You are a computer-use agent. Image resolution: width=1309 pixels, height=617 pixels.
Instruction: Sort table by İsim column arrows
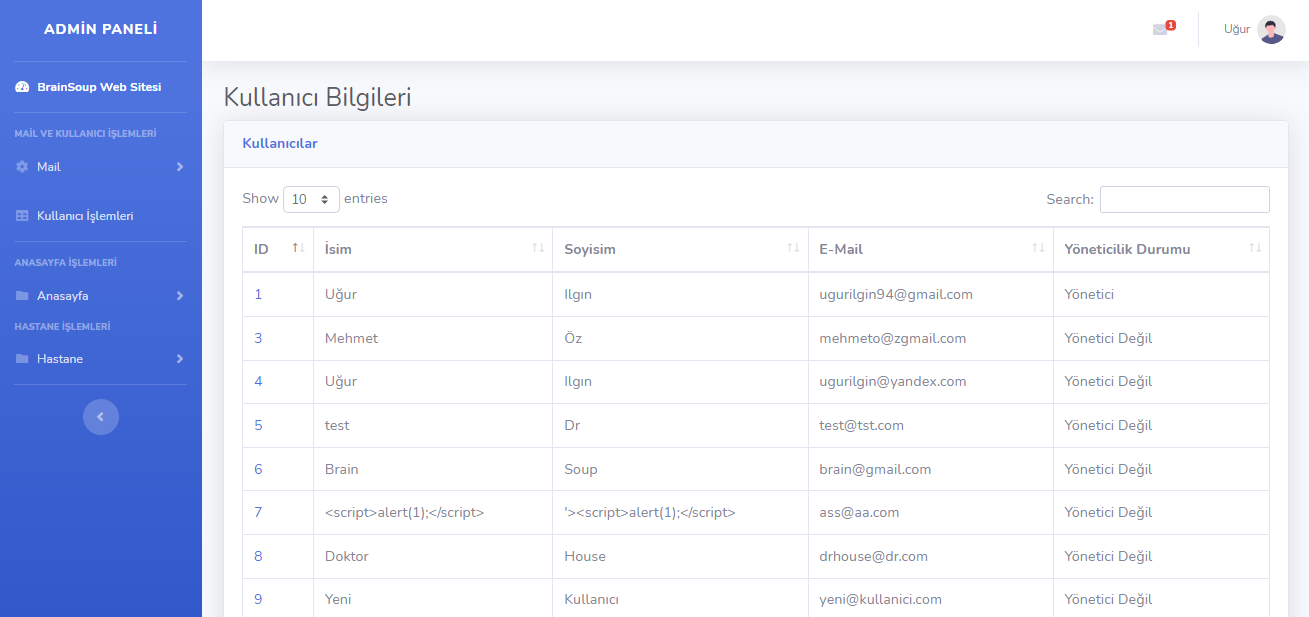coord(538,248)
